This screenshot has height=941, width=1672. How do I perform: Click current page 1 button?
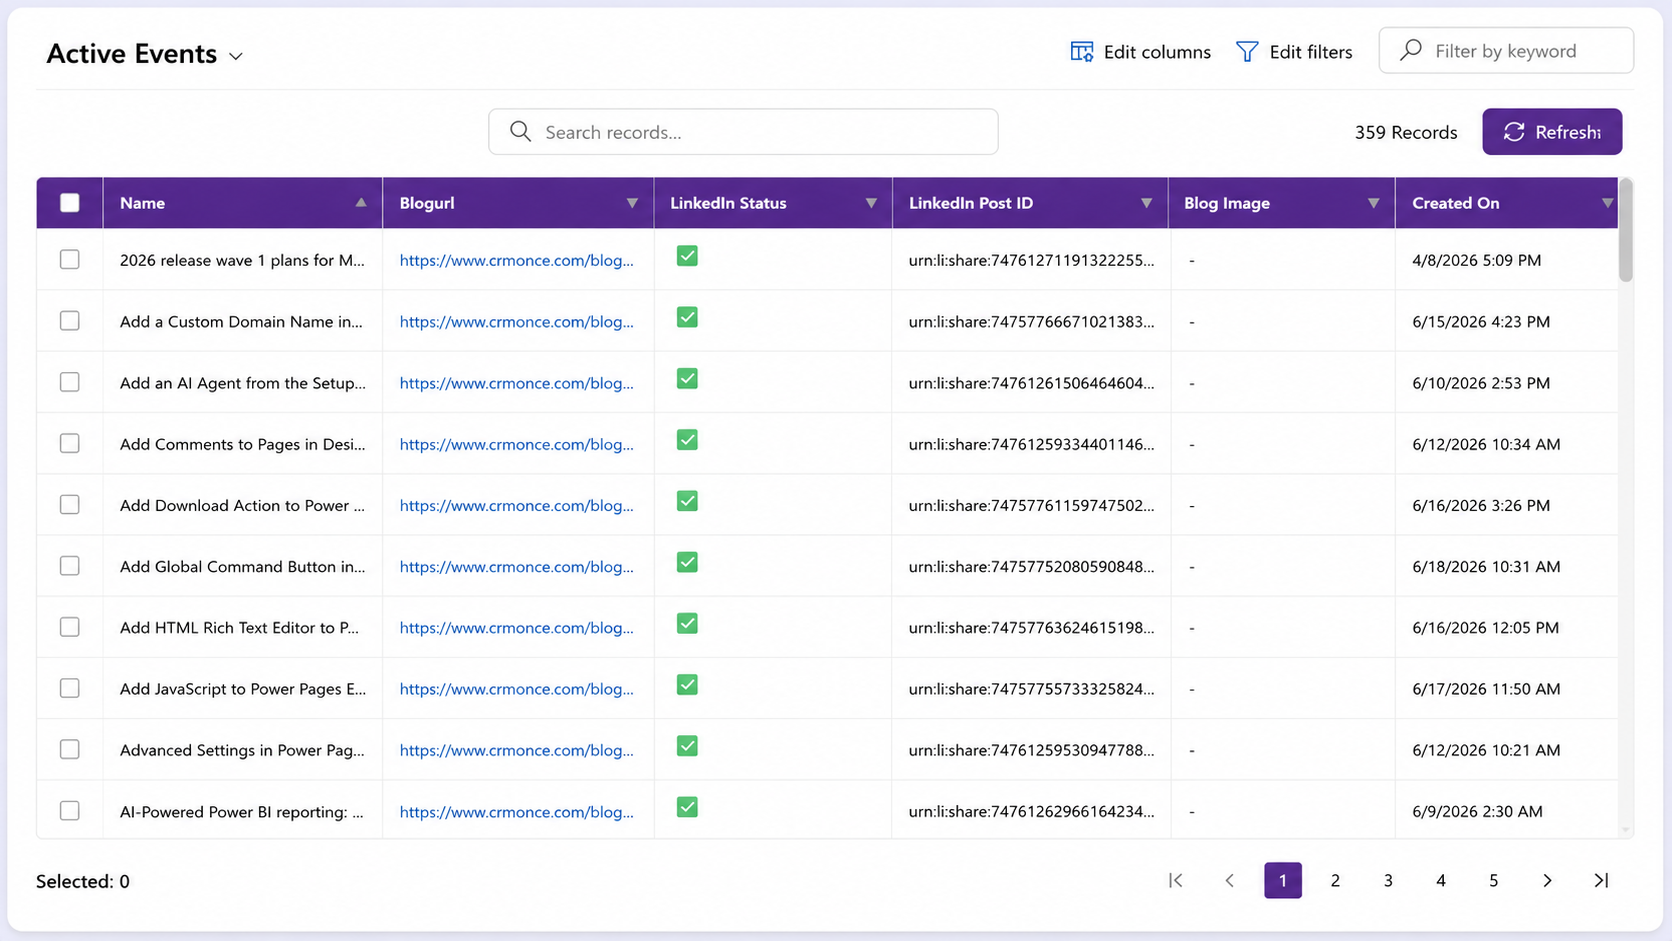pos(1283,880)
